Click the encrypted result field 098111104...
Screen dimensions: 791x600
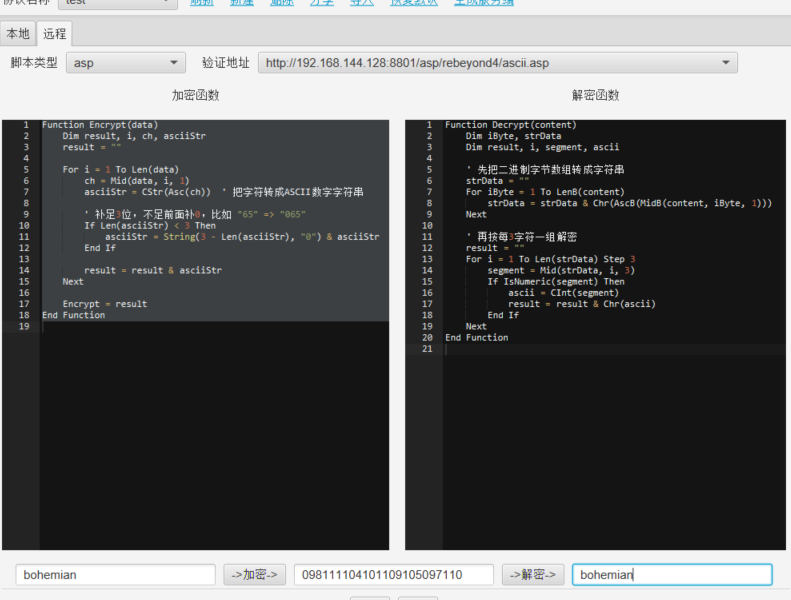[x=393, y=575]
